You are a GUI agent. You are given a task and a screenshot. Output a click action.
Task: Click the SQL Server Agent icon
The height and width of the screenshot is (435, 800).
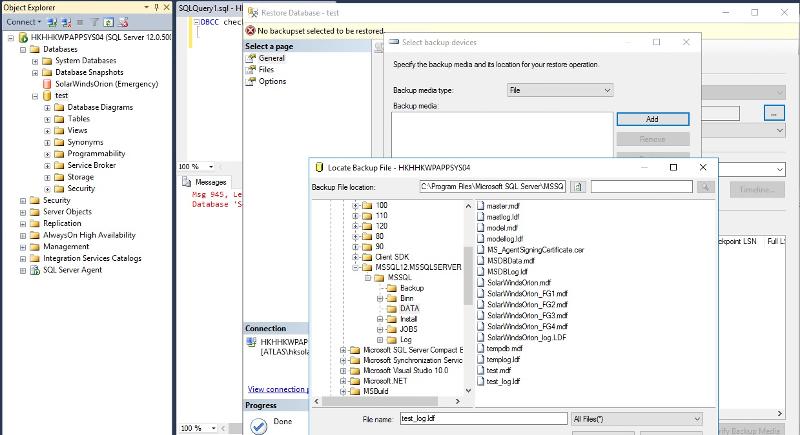click(x=35, y=270)
